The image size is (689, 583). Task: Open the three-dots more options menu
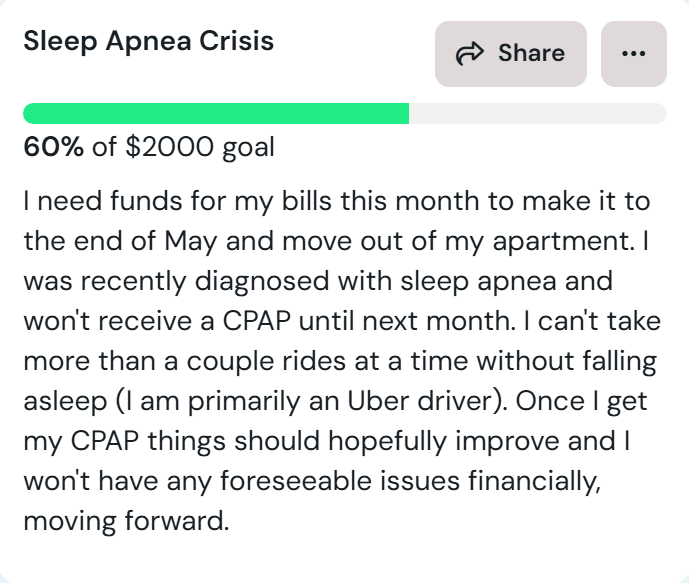pos(634,54)
